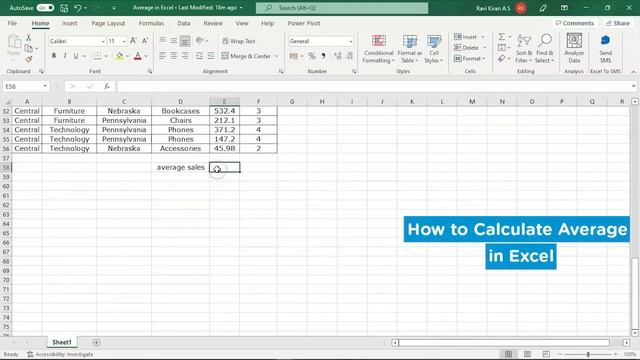640x360 pixels.
Task: Click Decrease Font Size icon
Action: pos(144,41)
